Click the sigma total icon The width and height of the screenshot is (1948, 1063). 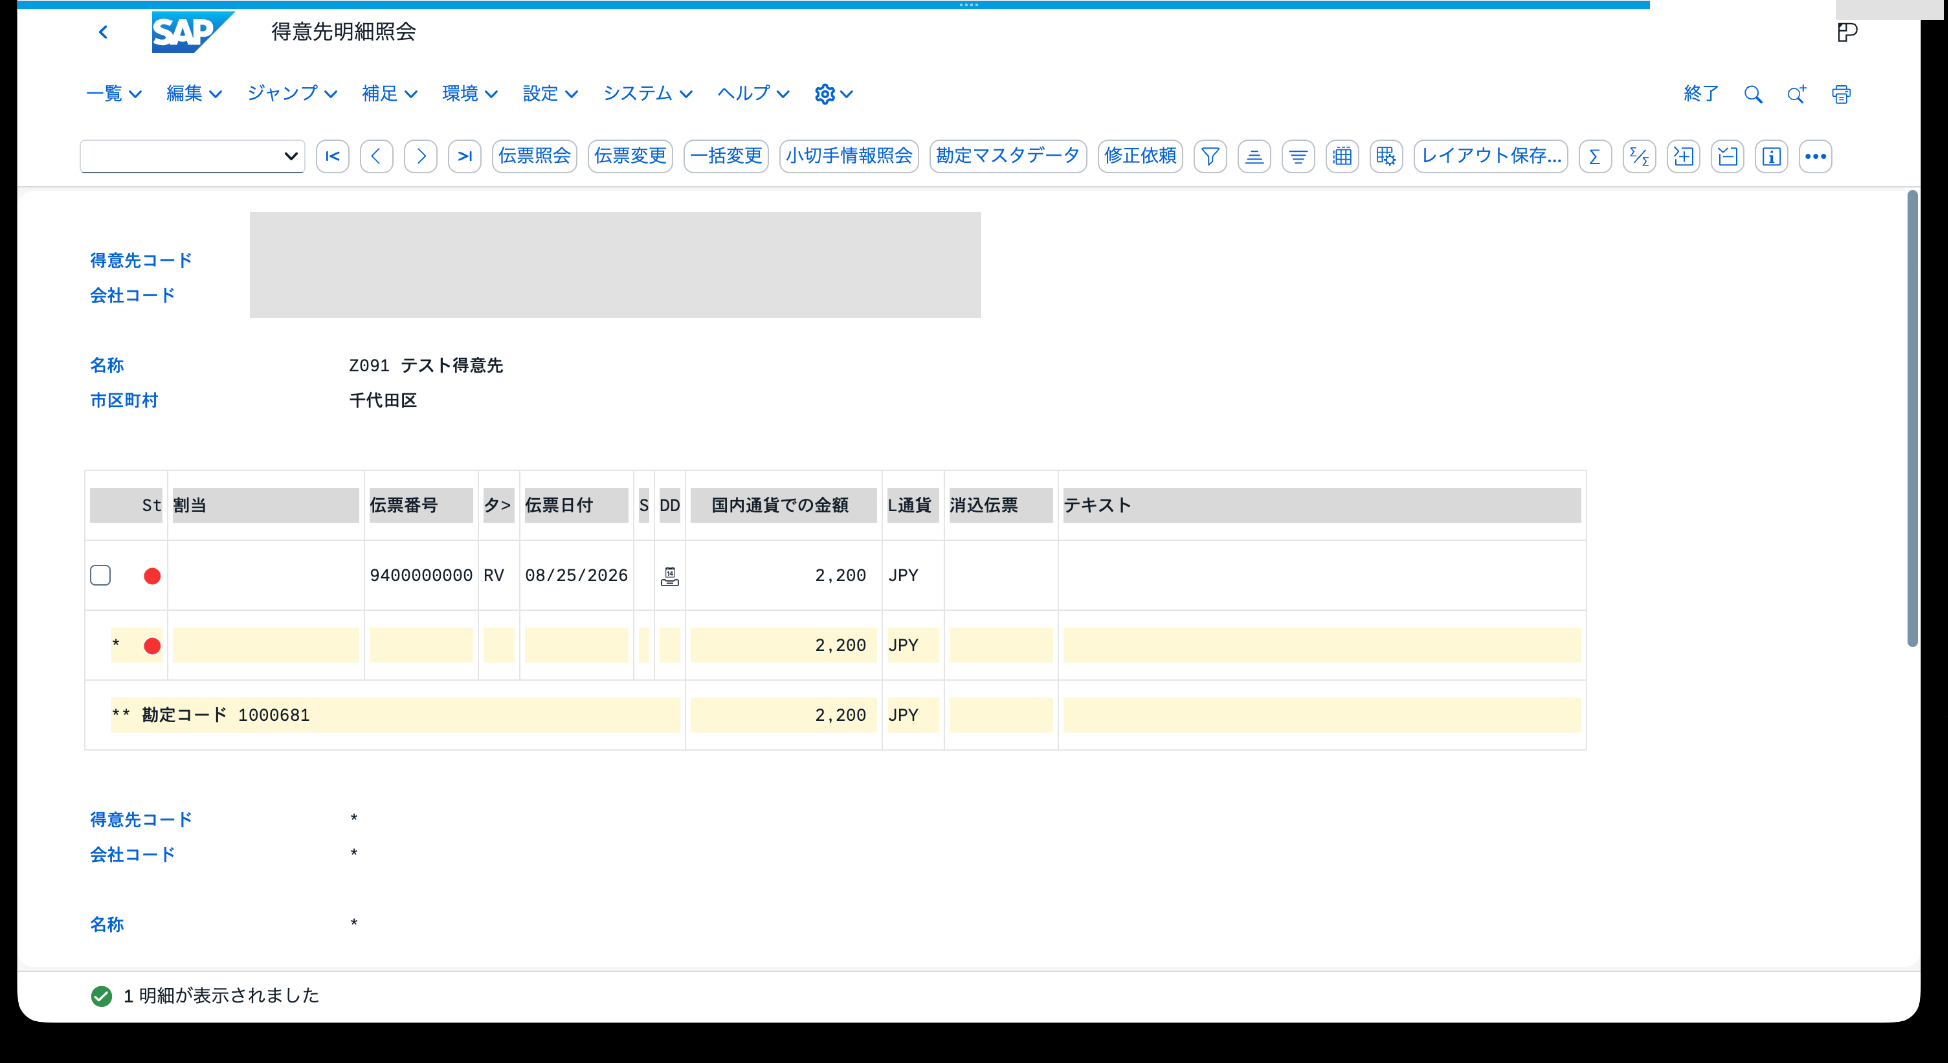point(1595,156)
